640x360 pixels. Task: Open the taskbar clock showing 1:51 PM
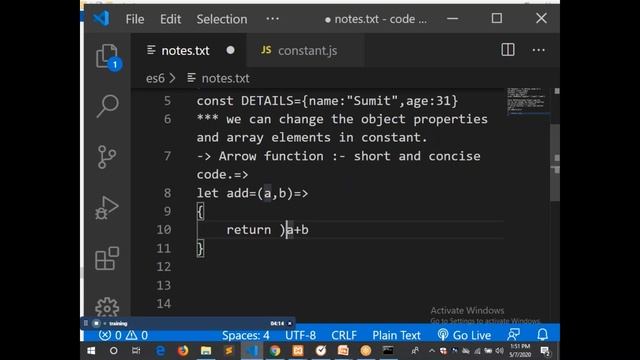coord(520,351)
